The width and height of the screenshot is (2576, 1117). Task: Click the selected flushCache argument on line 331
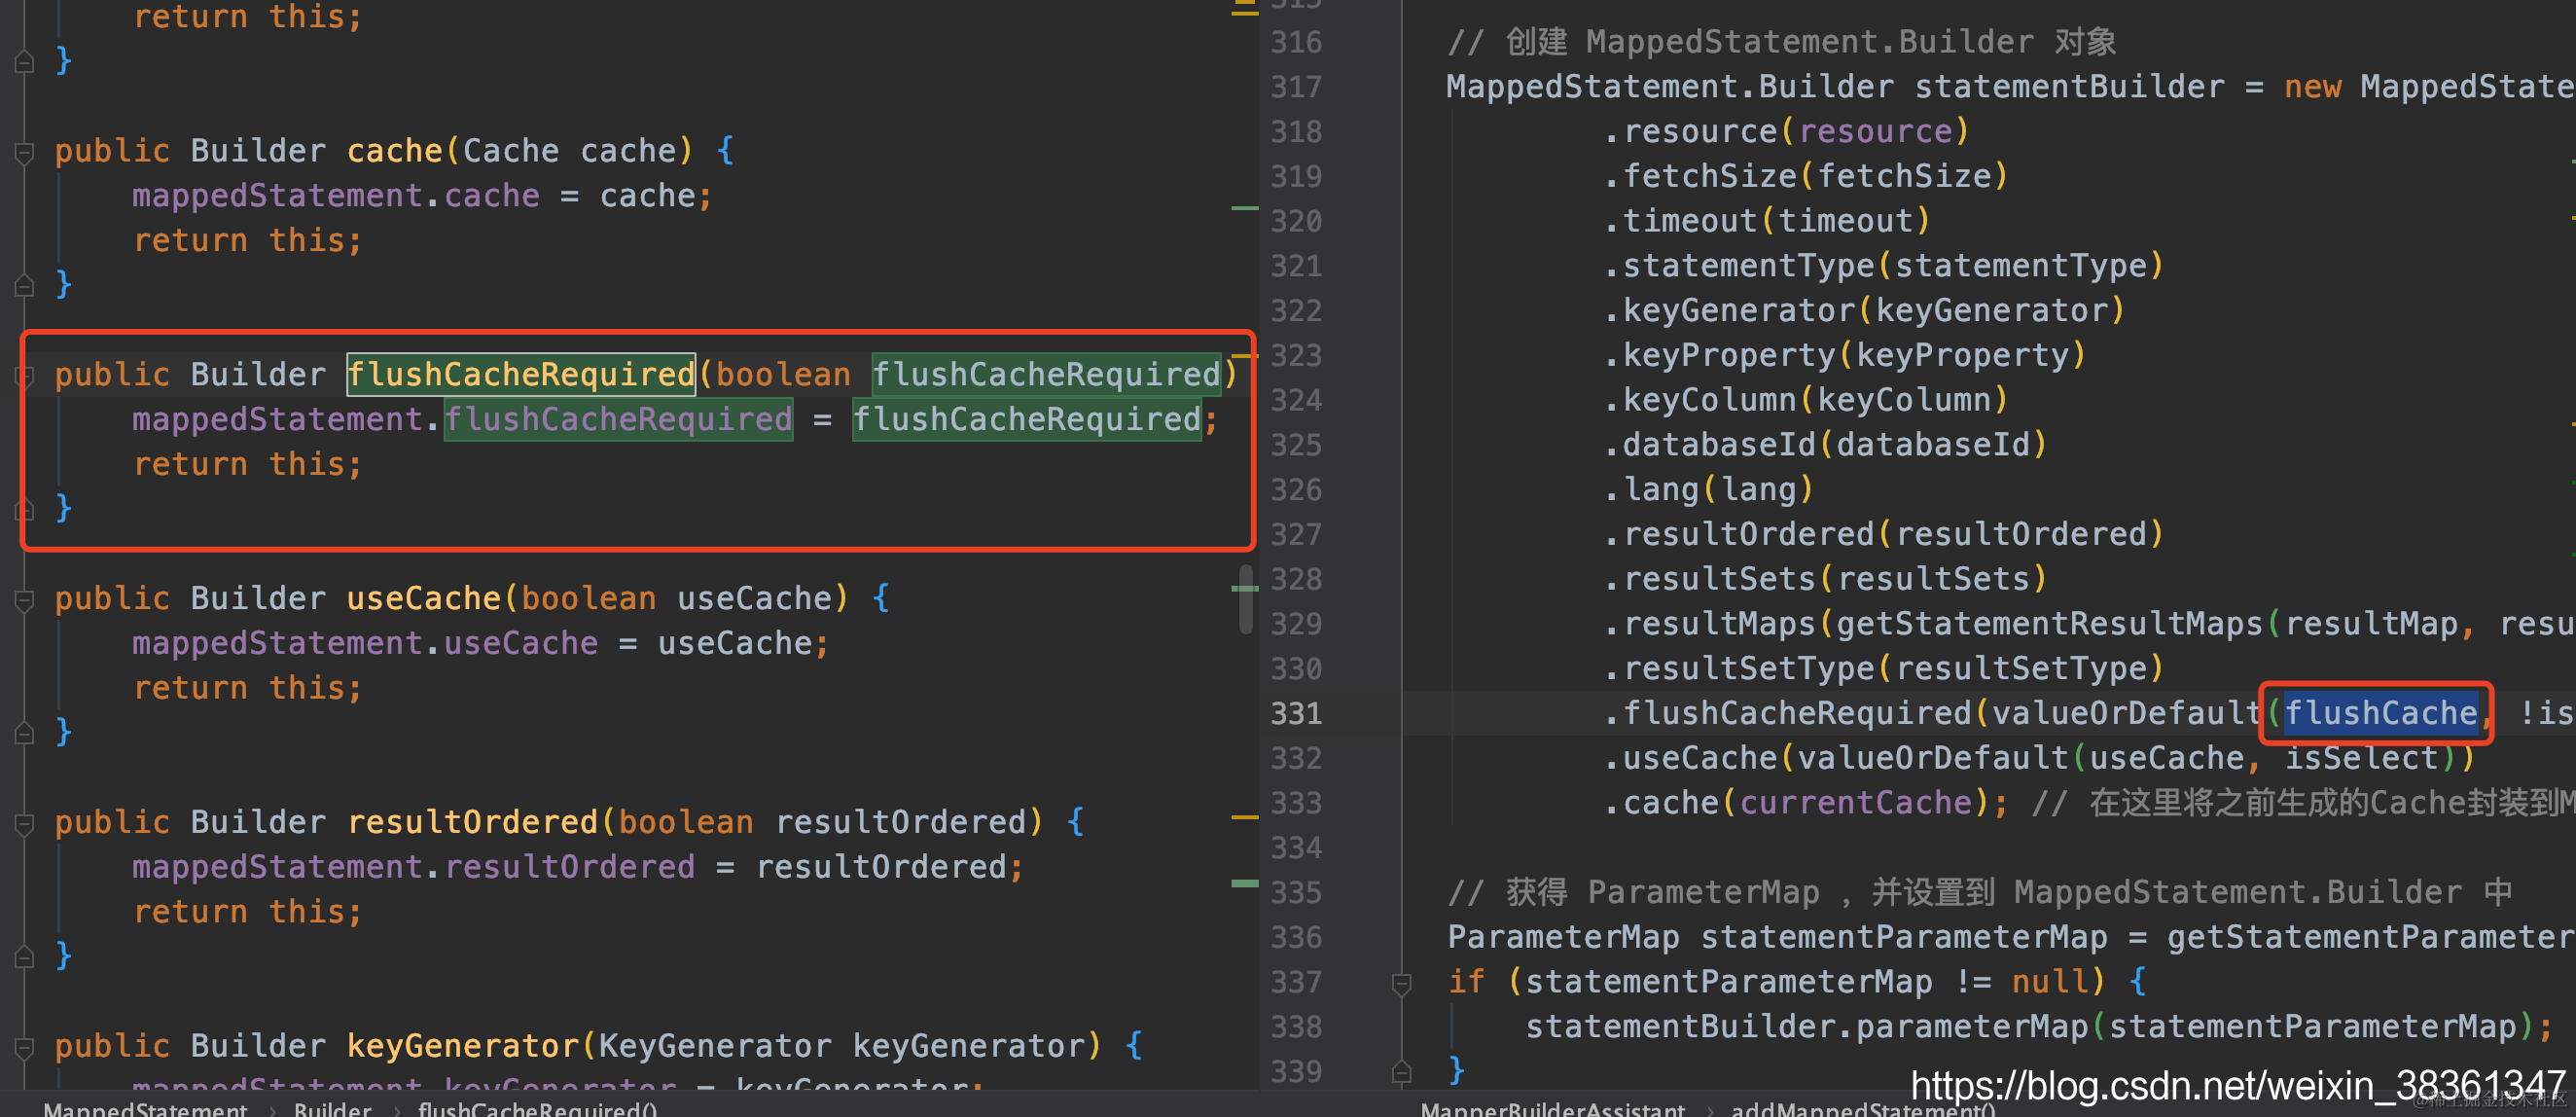[2380, 714]
